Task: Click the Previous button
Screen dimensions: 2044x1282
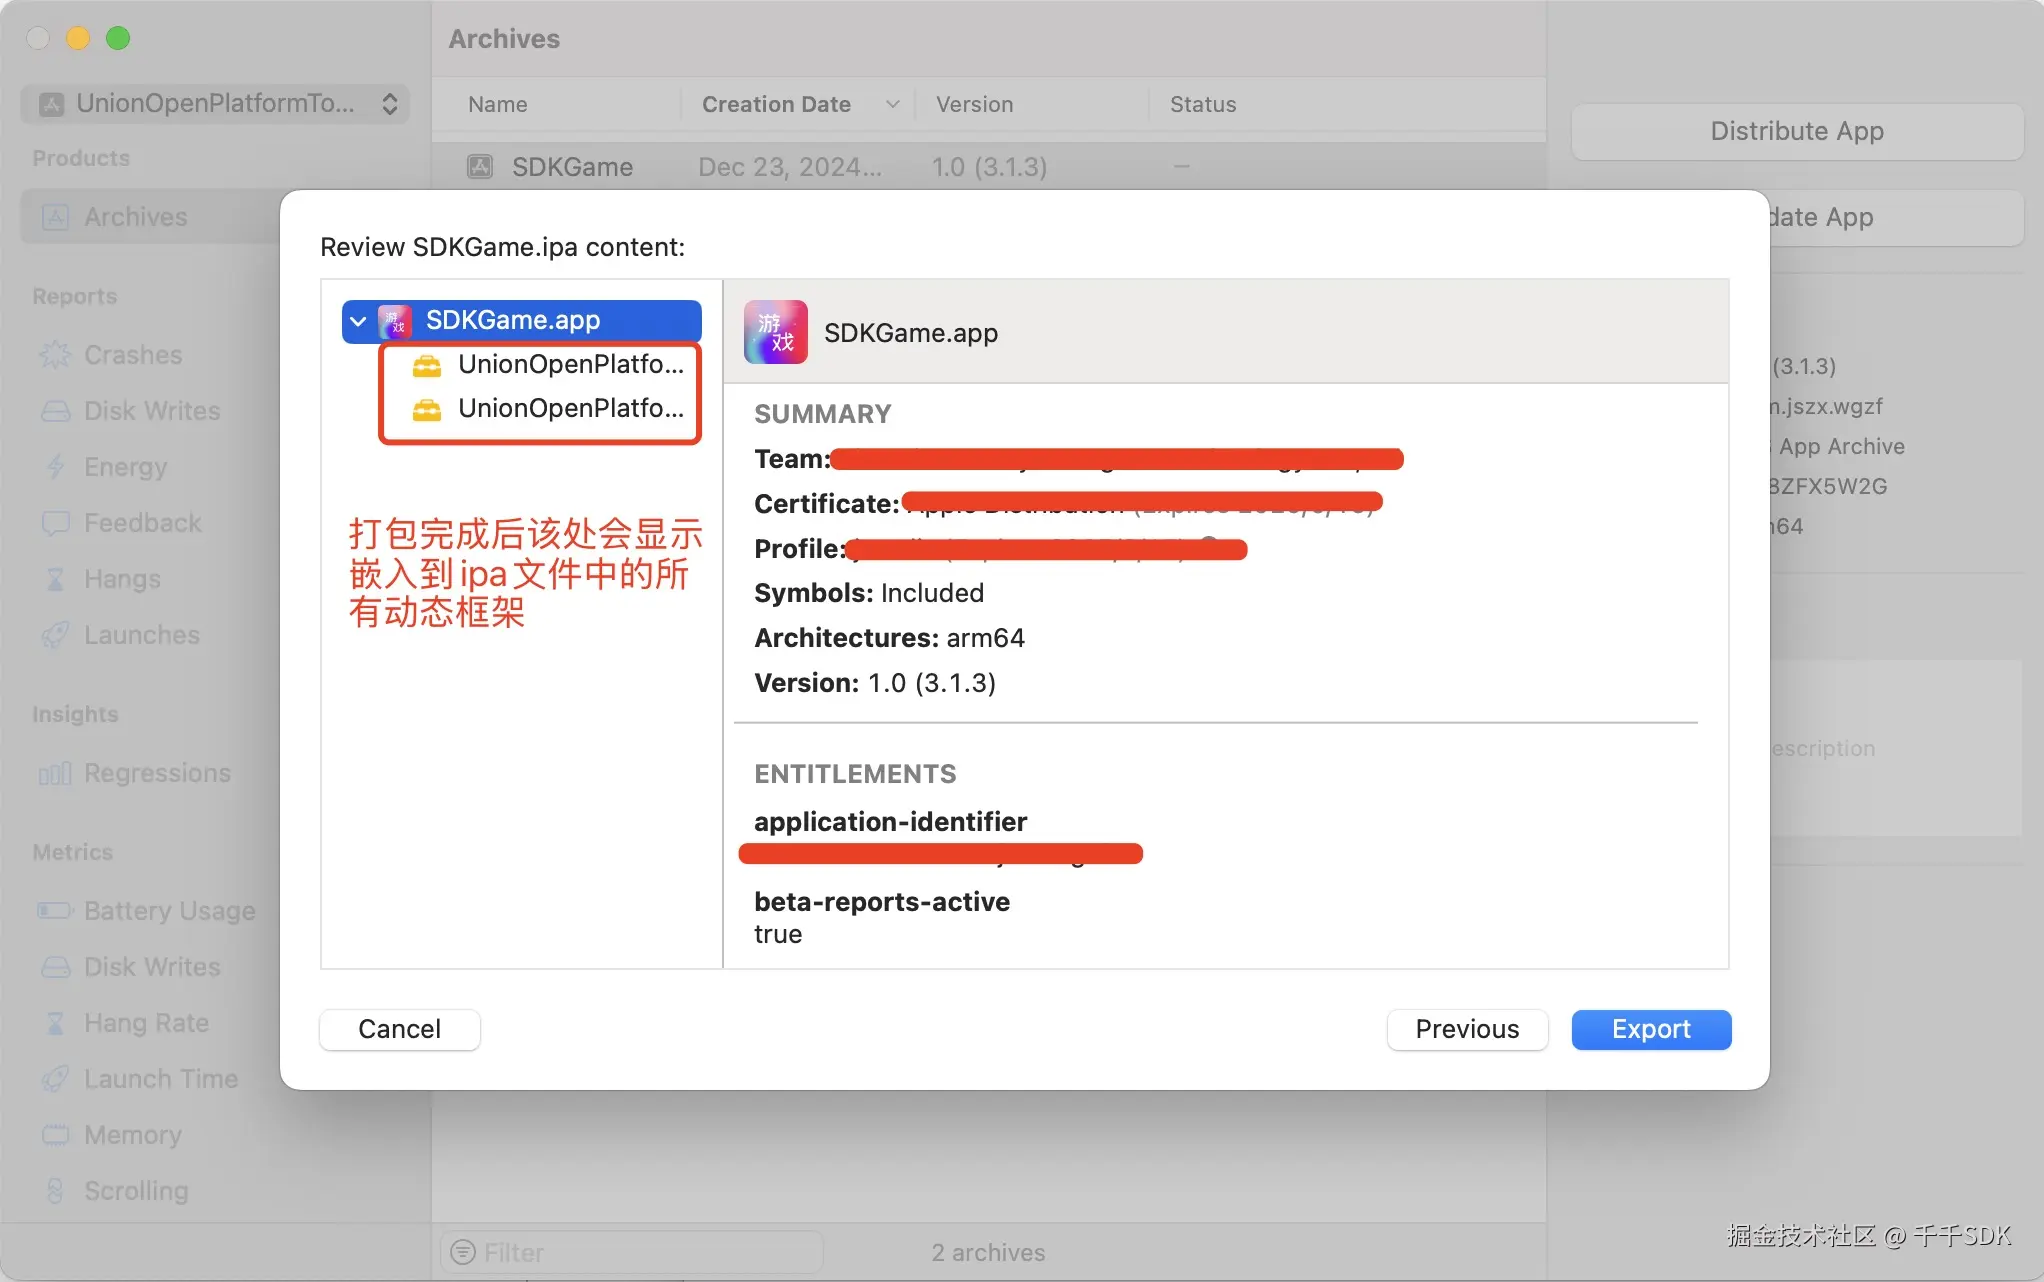Action: [x=1466, y=1029]
